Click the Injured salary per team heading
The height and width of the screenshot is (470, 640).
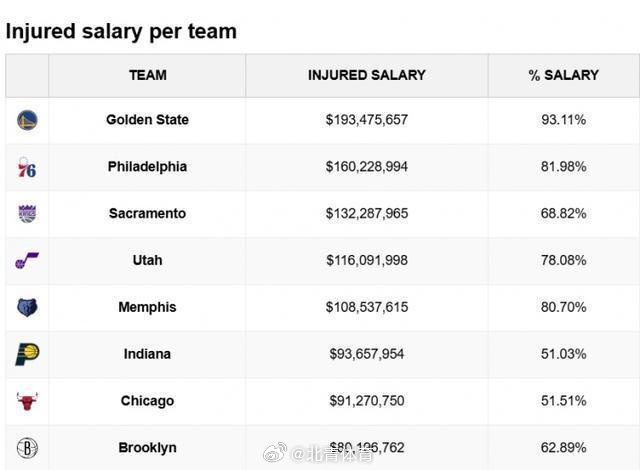pyautogui.click(x=121, y=31)
